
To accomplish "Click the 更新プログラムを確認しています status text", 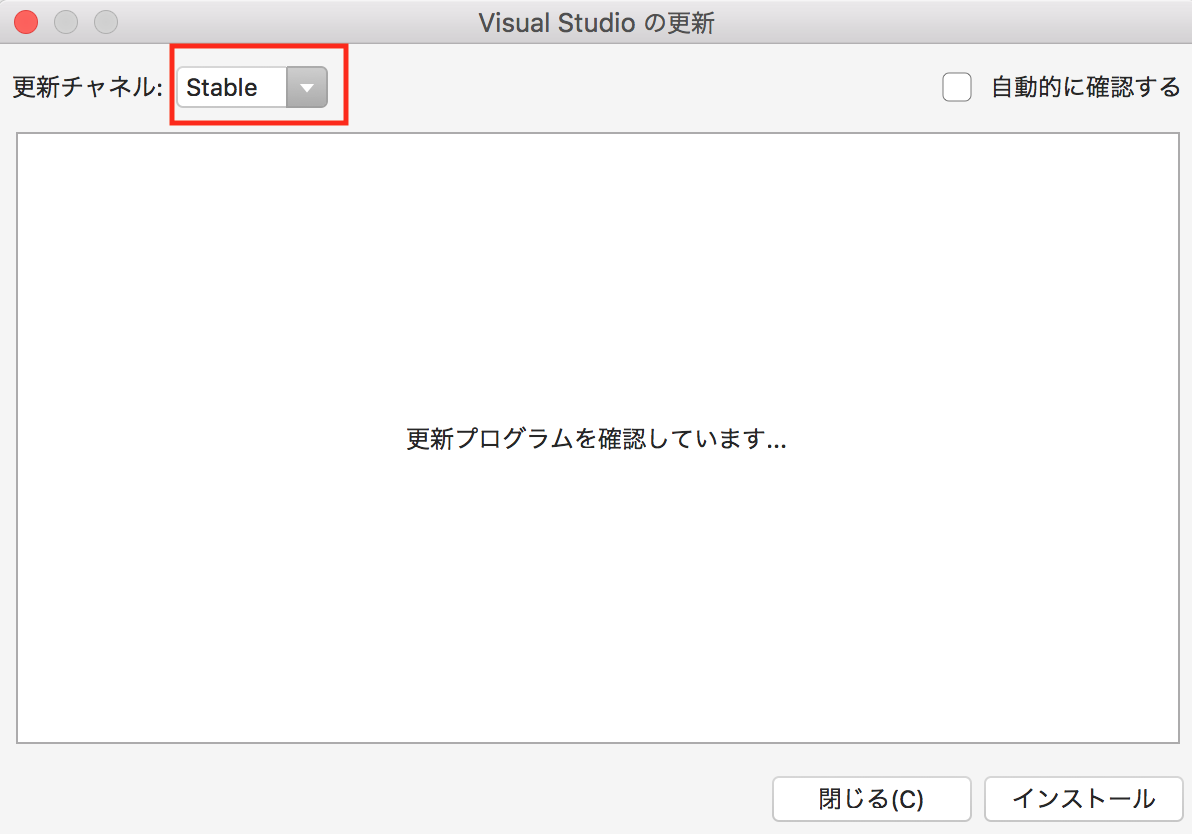I will click(597, 440).
